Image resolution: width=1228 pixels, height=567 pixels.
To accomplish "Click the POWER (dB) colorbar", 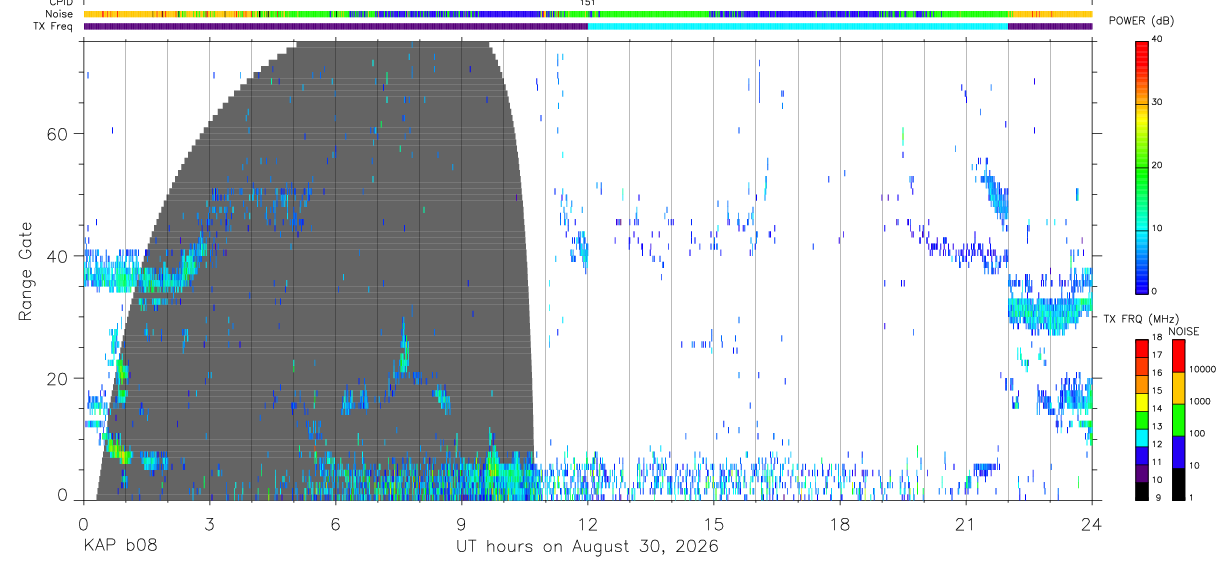I will pos(1142,166).
